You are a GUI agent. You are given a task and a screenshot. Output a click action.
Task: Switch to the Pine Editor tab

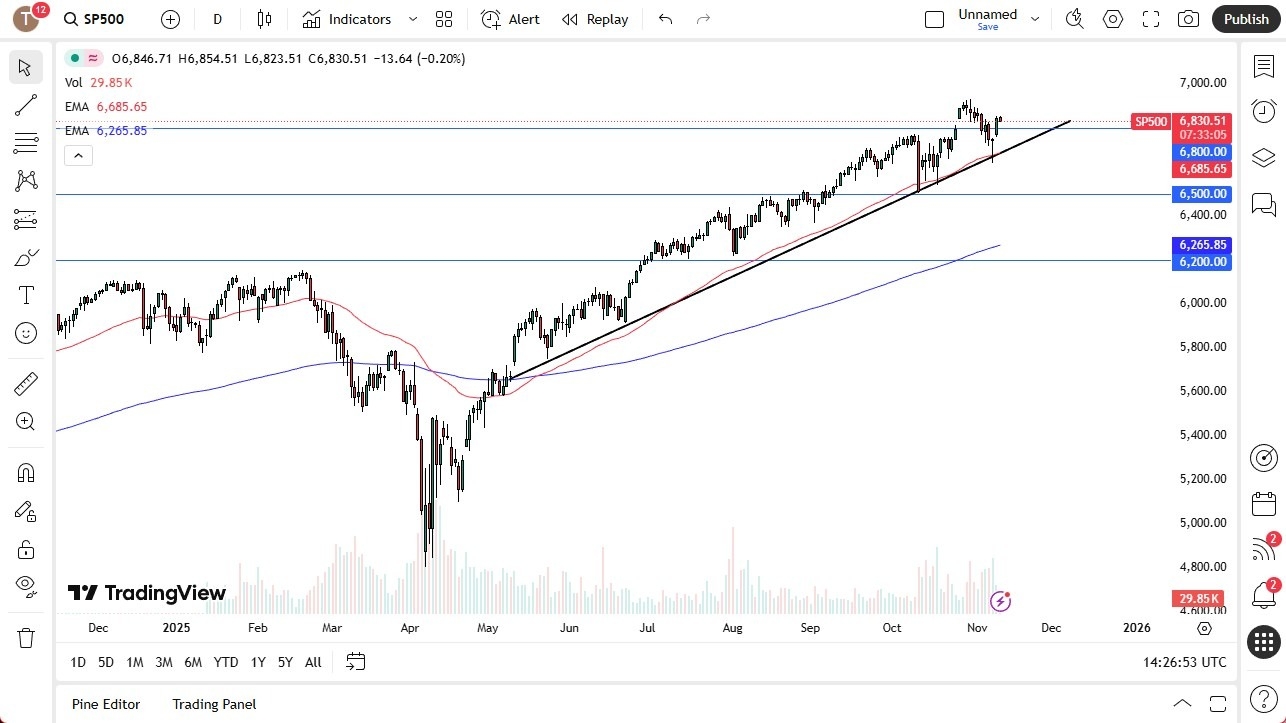(105, 704)
